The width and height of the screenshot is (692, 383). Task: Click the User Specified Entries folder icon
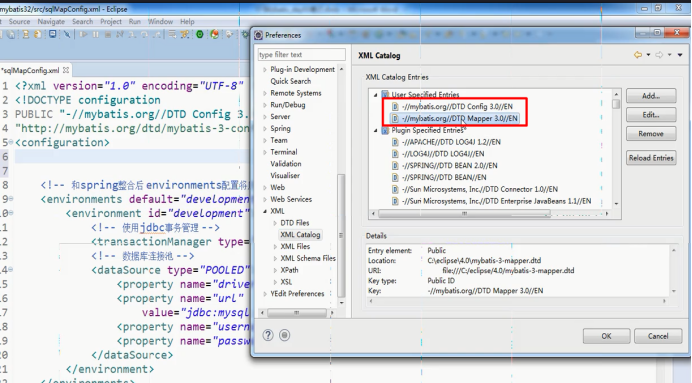pyautogui.click(x=385, y=94)
